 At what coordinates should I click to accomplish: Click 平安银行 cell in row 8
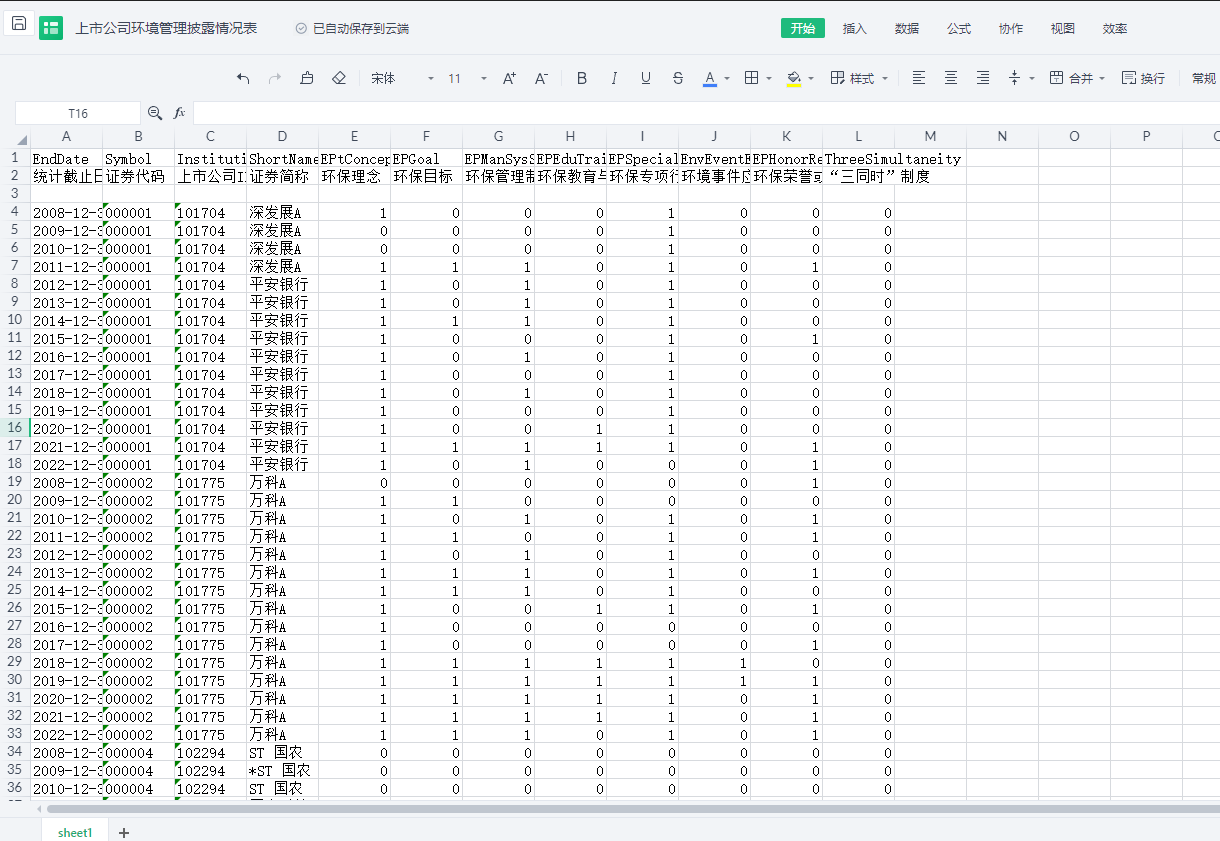coord(282,284)
